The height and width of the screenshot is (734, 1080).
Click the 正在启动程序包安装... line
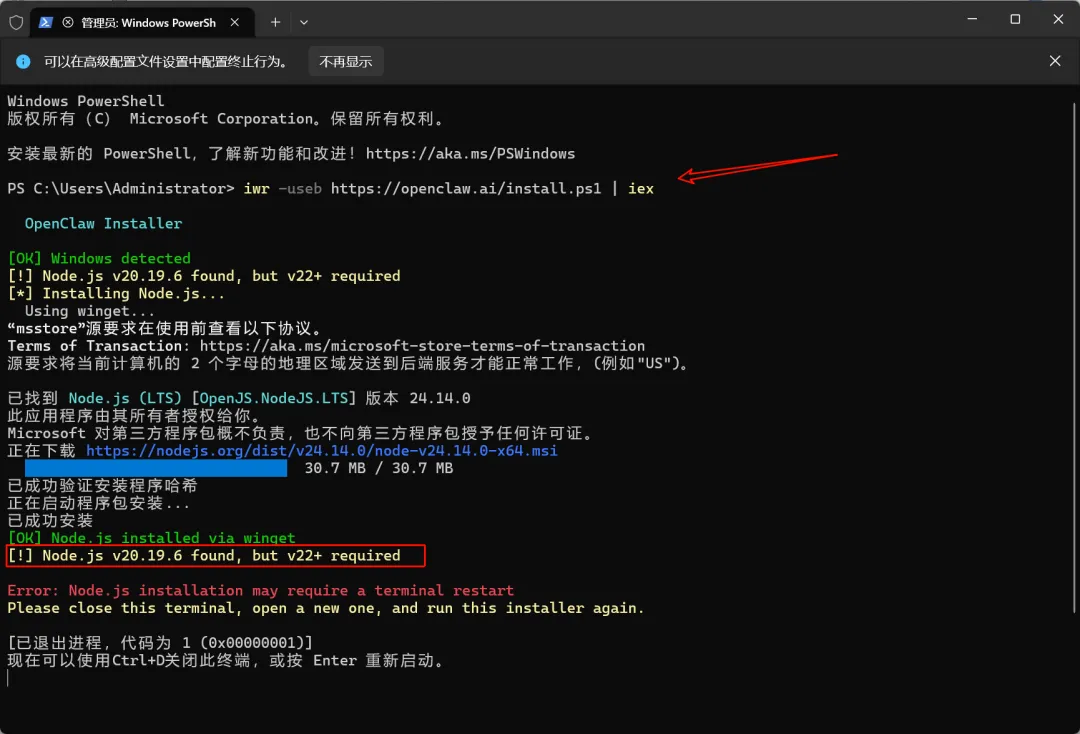tap(98, 503)
